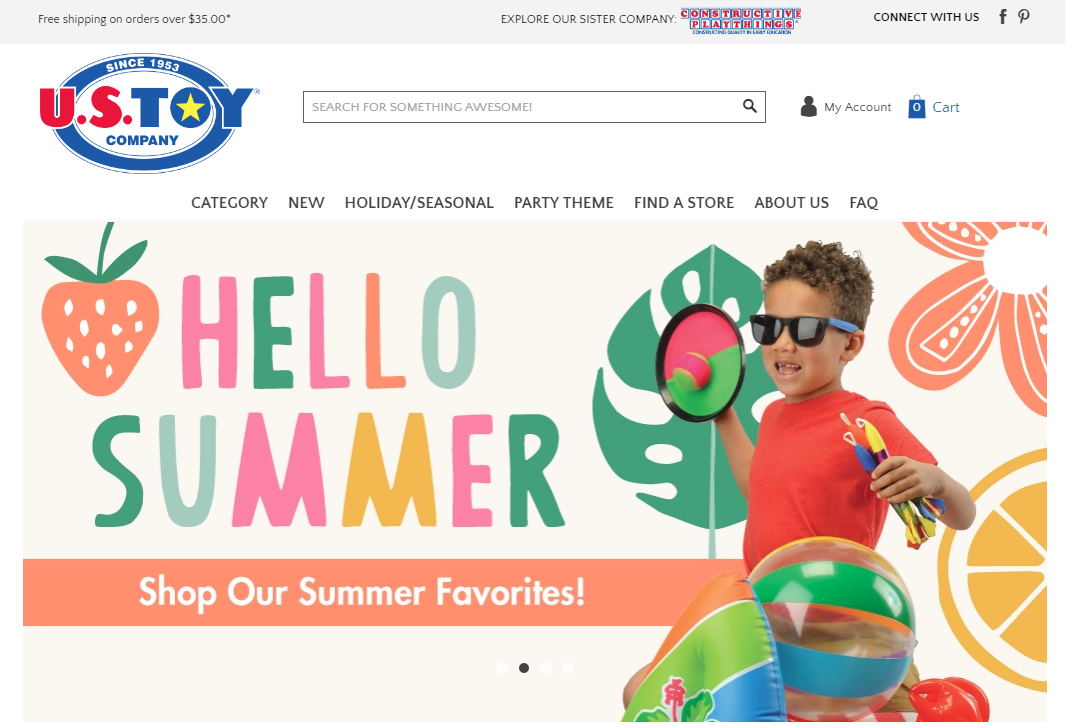Click the Facebook icon

[1003, 17]
